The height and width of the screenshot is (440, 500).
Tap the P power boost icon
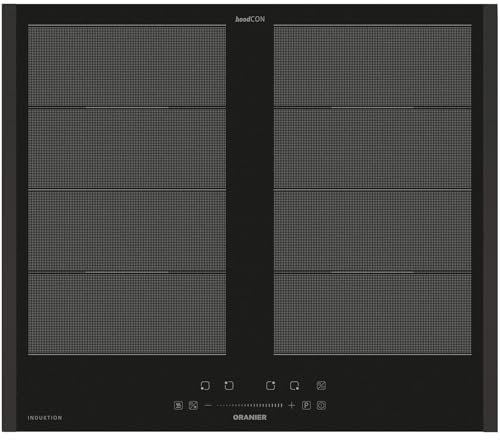click(306, 405)
